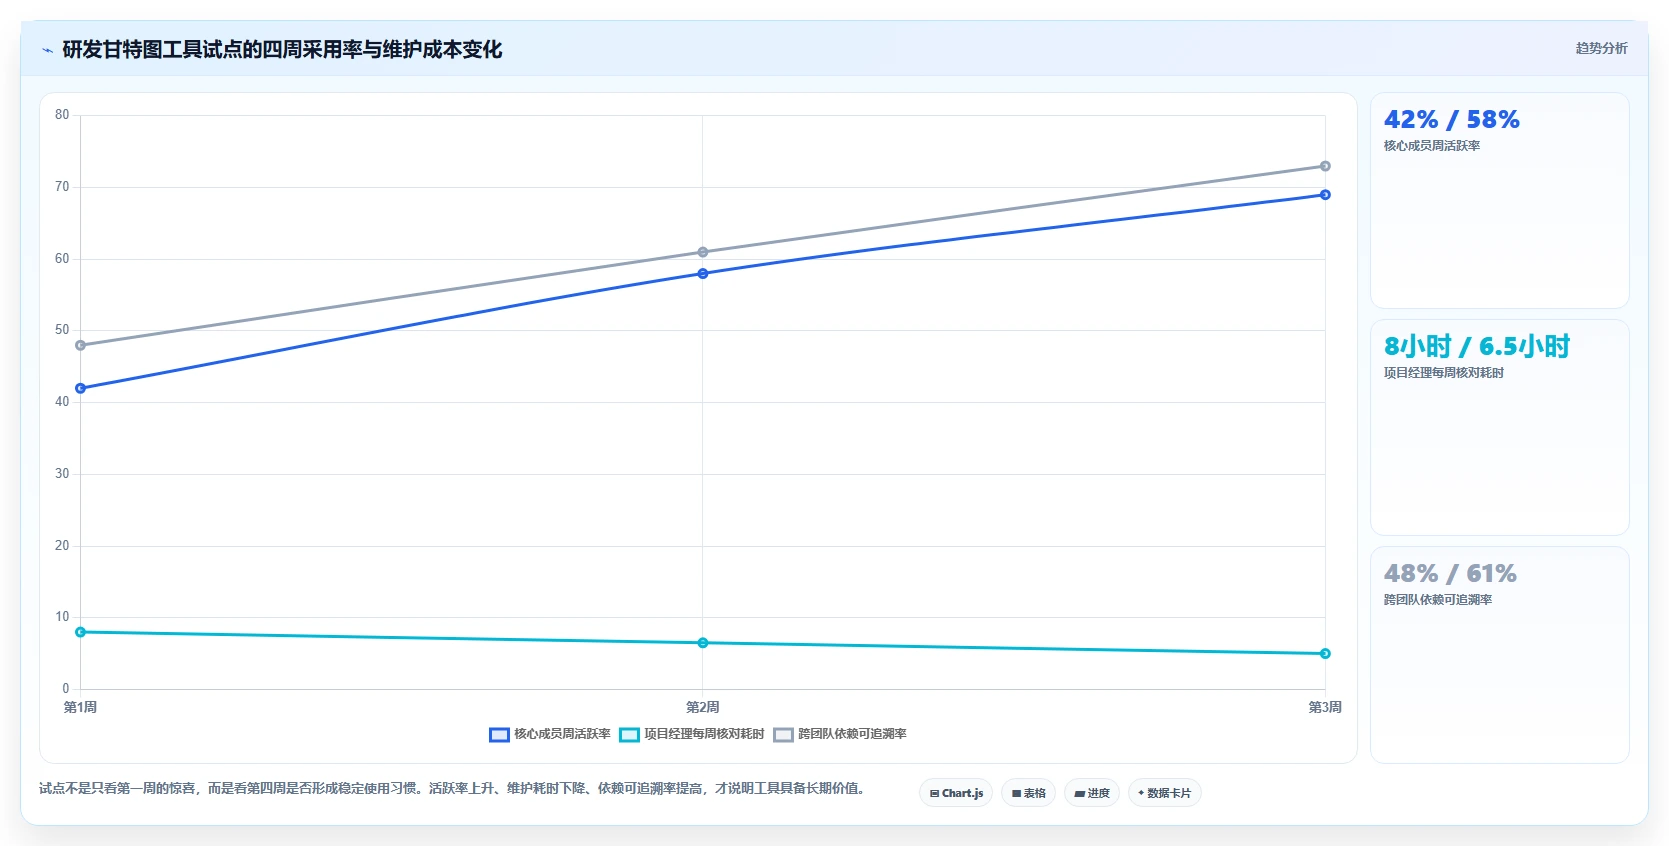Click the 42% / 58% stat value
Screen dimensions: 1669x846
point(1452,120)
